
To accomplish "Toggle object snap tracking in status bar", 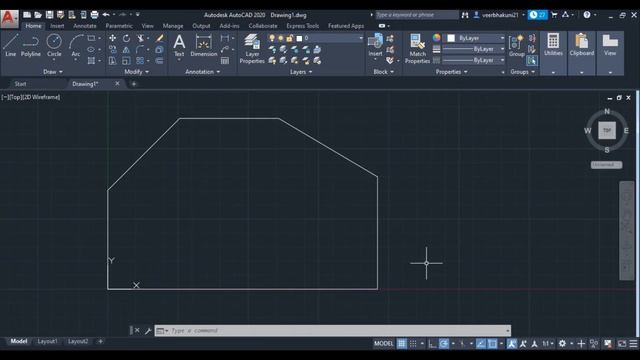I will (x=481, y=344).
